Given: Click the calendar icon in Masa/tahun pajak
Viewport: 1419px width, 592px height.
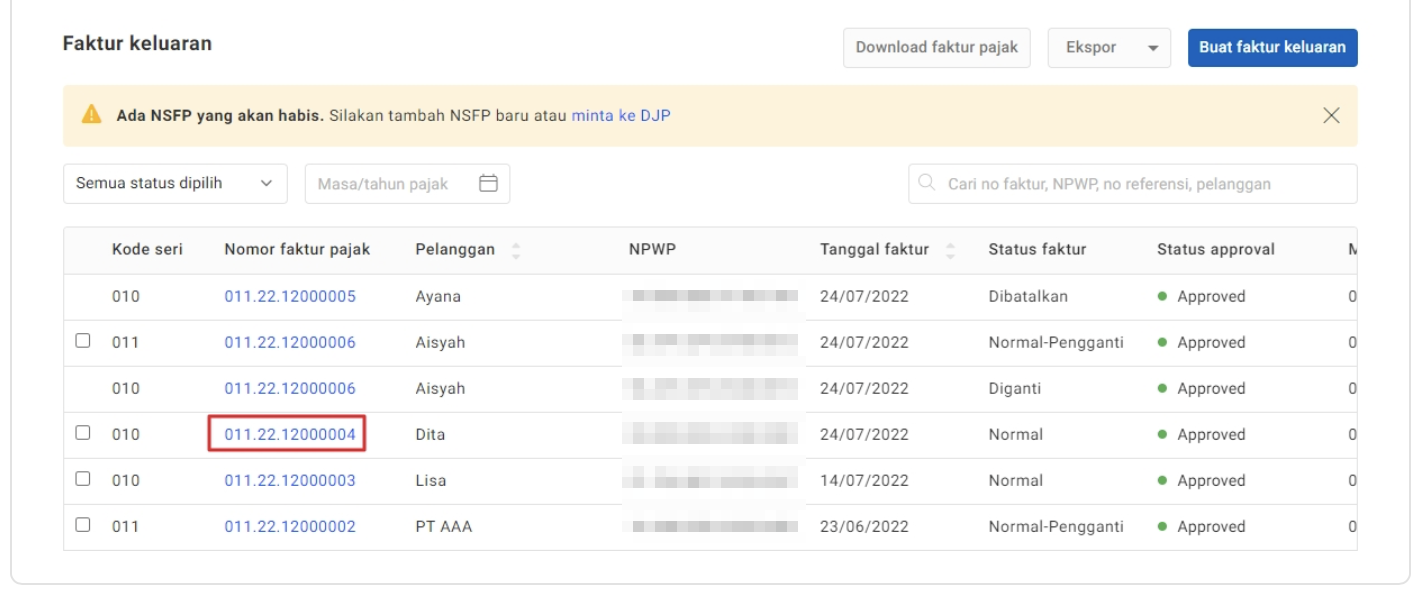Looking at the screenshot, I should point(488,184).
